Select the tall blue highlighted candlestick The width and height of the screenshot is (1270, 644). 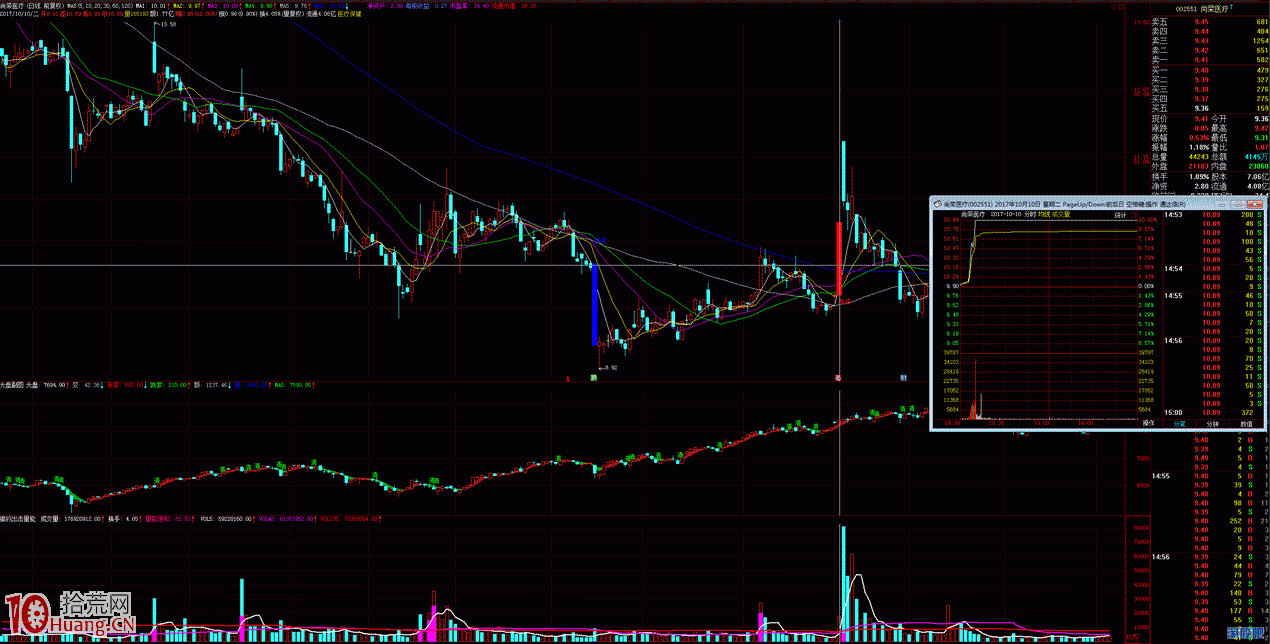(x=594, y=304)
